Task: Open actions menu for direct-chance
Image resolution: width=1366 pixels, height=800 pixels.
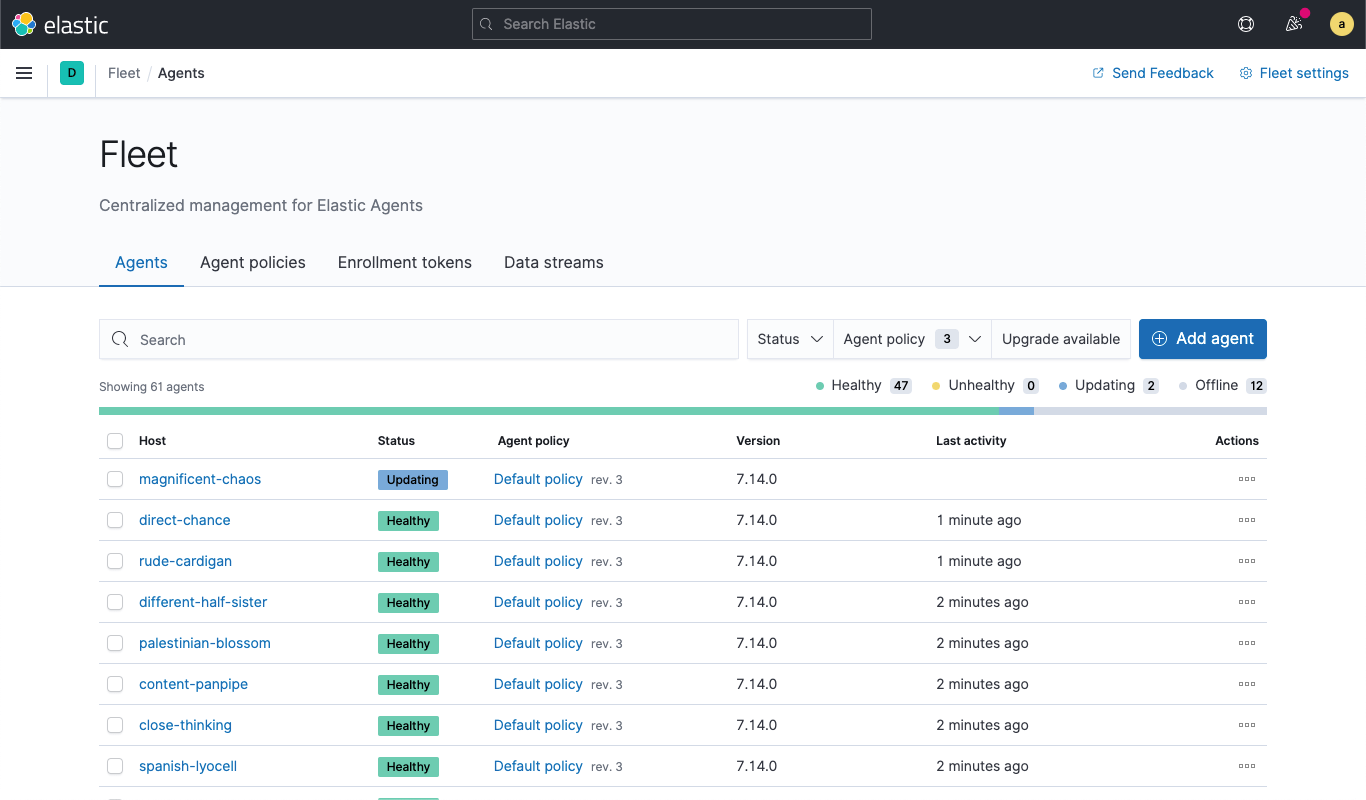Action: pos(1247,520)
